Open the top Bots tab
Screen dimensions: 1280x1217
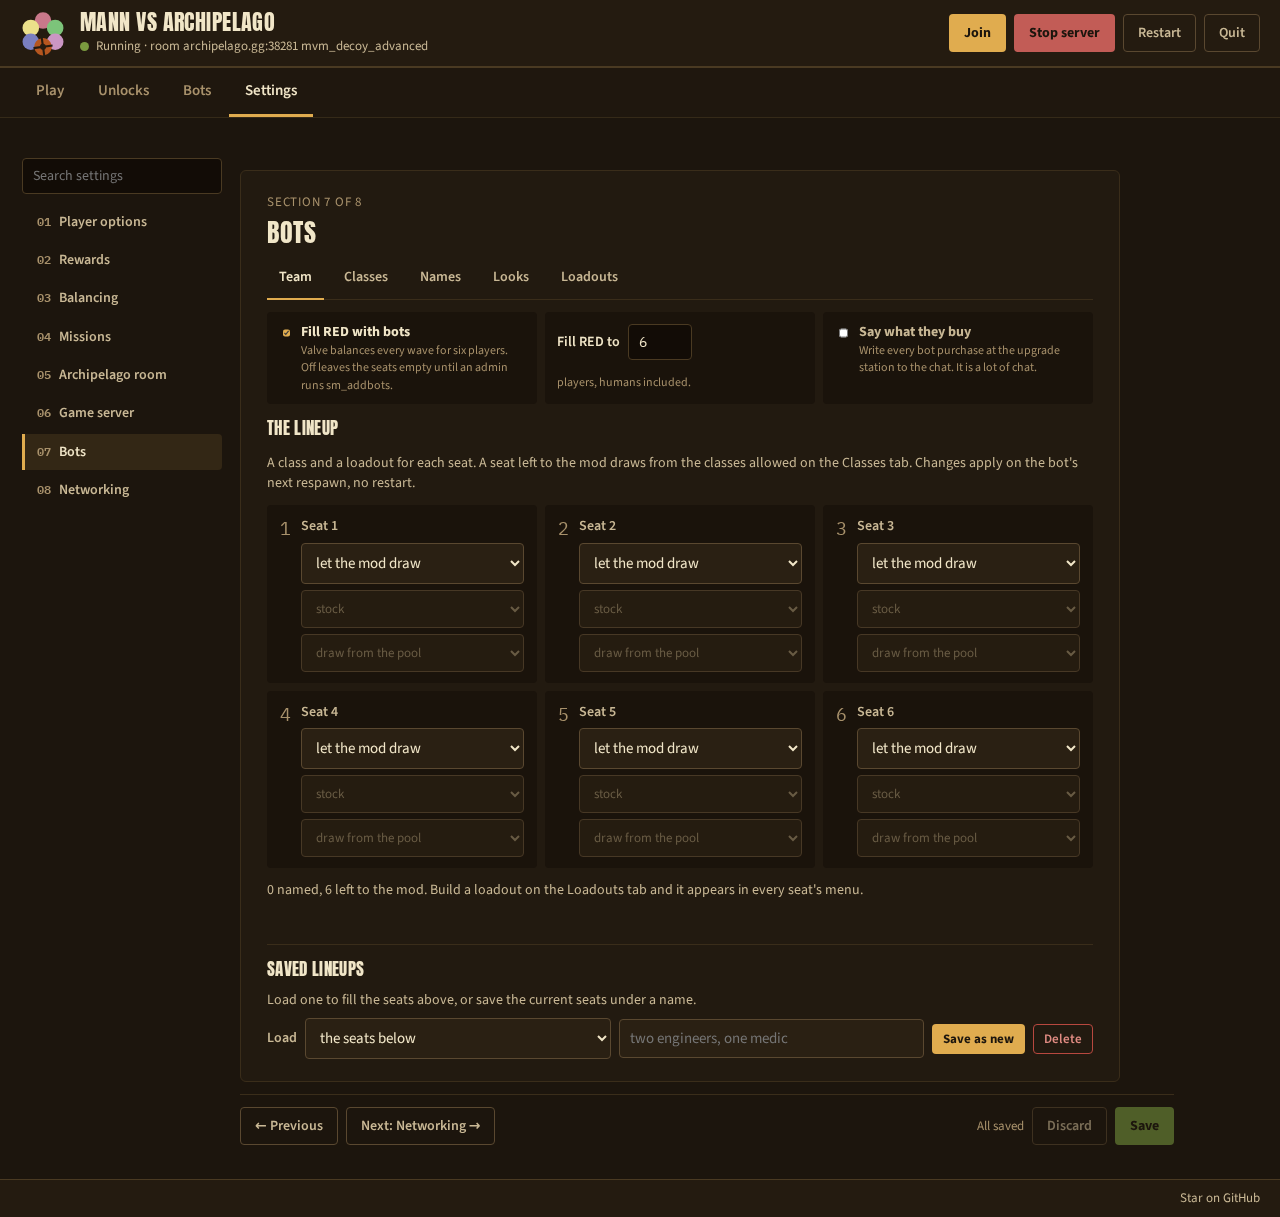(x=197, y=90)
